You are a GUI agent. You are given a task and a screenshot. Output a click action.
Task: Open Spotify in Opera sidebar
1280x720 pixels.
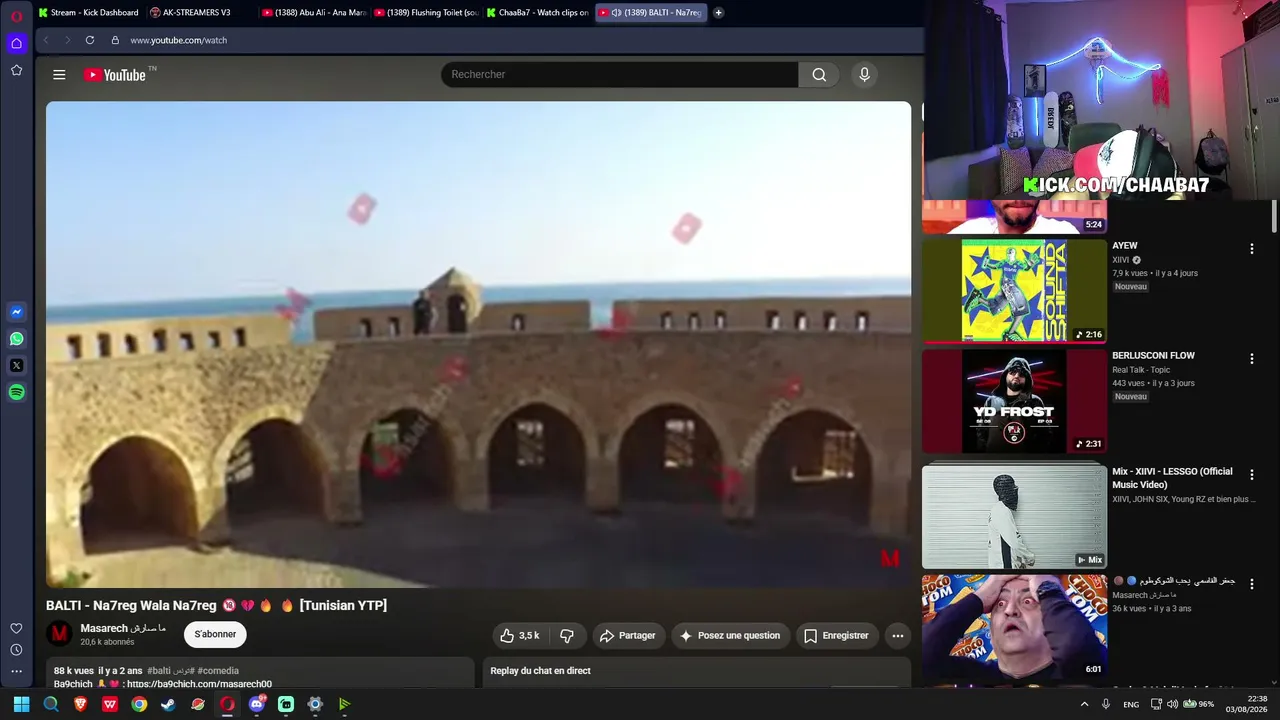click(x=16, y=393)
